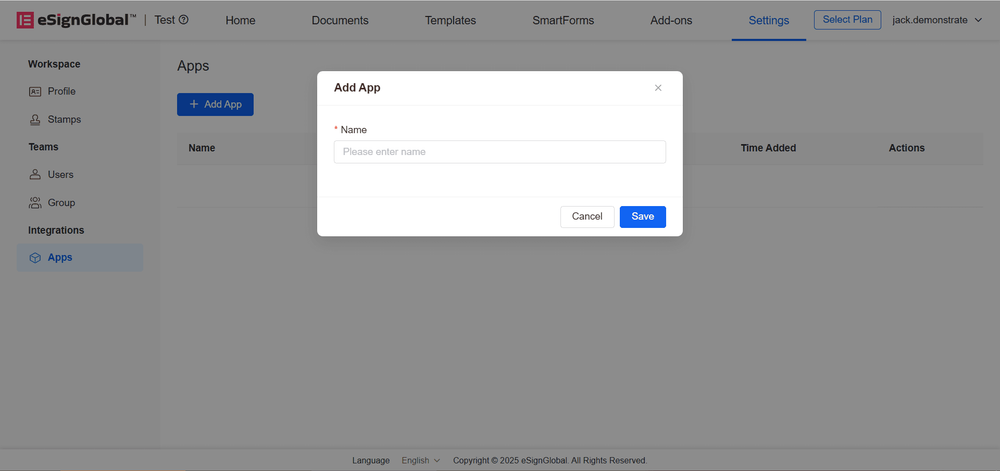Screen dimensions: 1000x471
Task: Click the Profile card icon in sidebar
Action: pyautogui.click(x=35, y=91)
